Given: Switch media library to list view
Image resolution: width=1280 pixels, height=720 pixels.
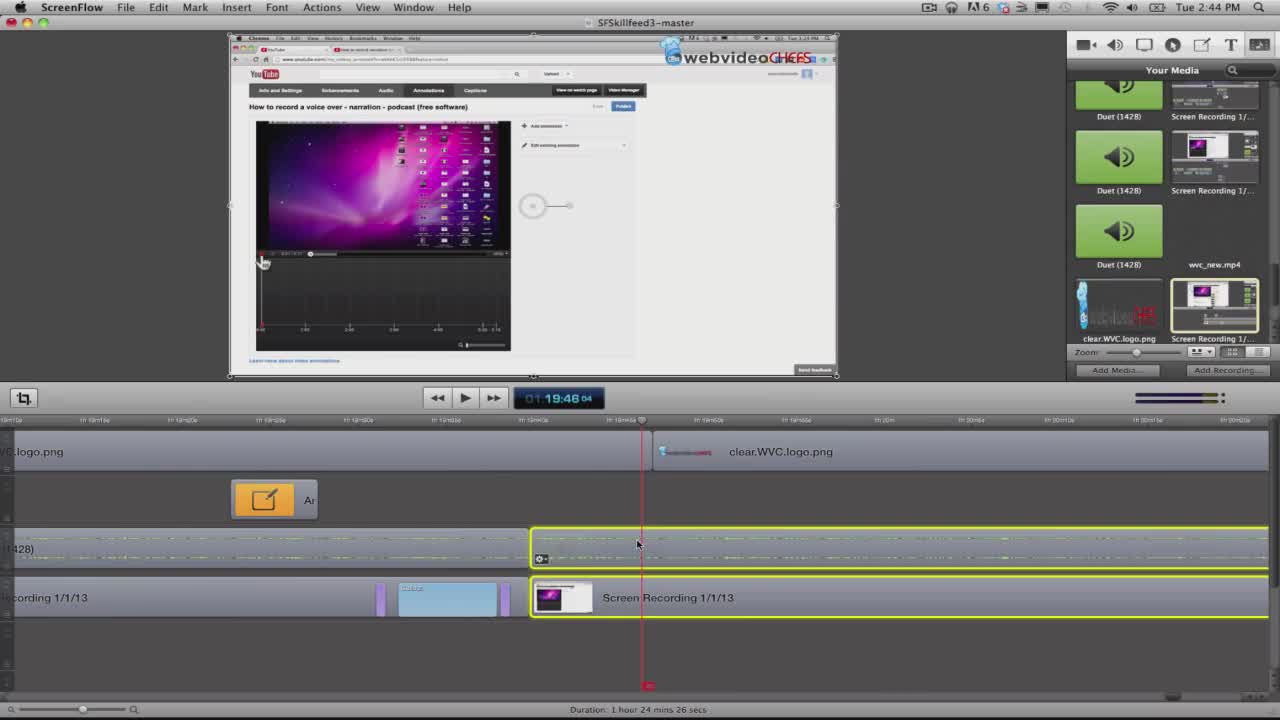Looking at the screenshot, I should pos(1259,352).
